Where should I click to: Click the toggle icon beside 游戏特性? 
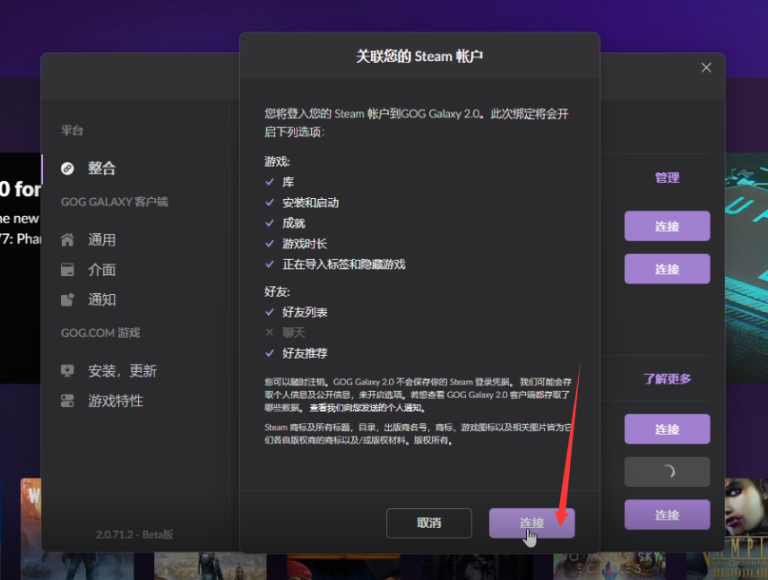click(x=67, y=401)
